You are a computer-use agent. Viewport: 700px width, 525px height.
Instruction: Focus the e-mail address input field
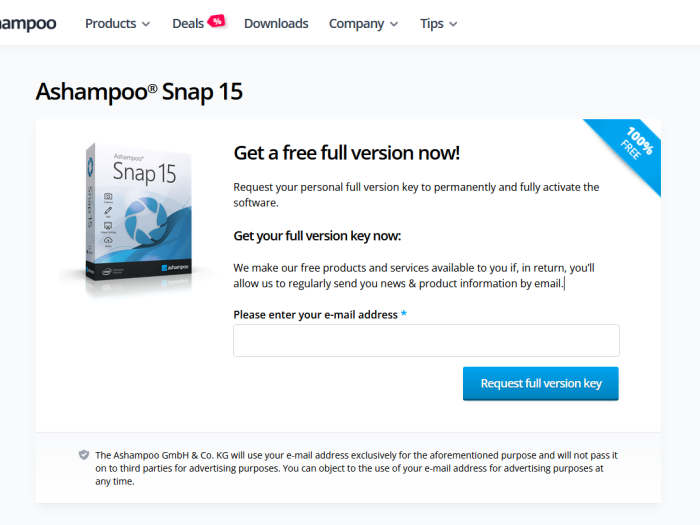coord(426,341)
